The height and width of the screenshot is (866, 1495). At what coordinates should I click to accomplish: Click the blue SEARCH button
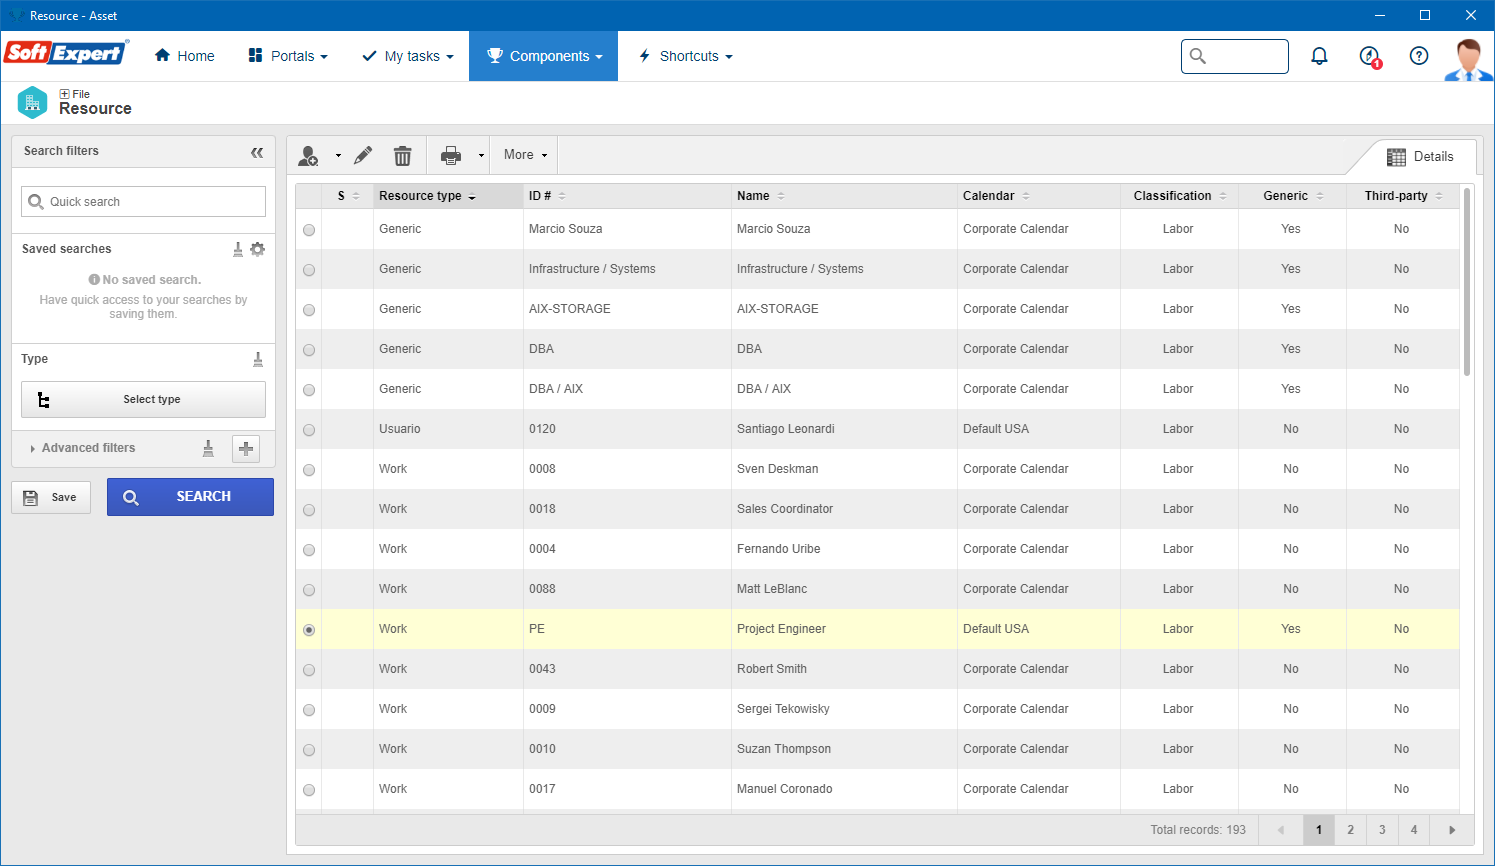pos(190,497)
